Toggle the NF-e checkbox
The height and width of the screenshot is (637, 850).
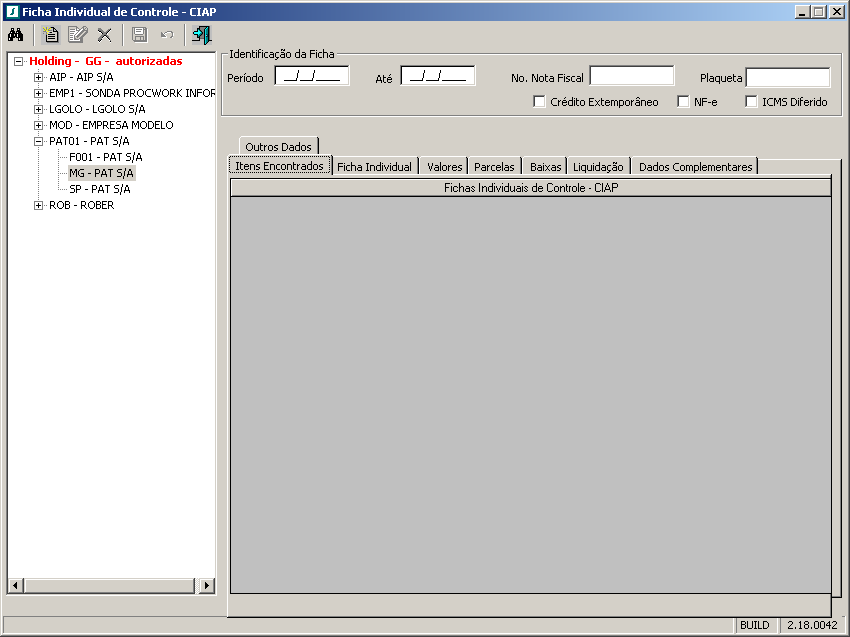[x=684, y=102]
